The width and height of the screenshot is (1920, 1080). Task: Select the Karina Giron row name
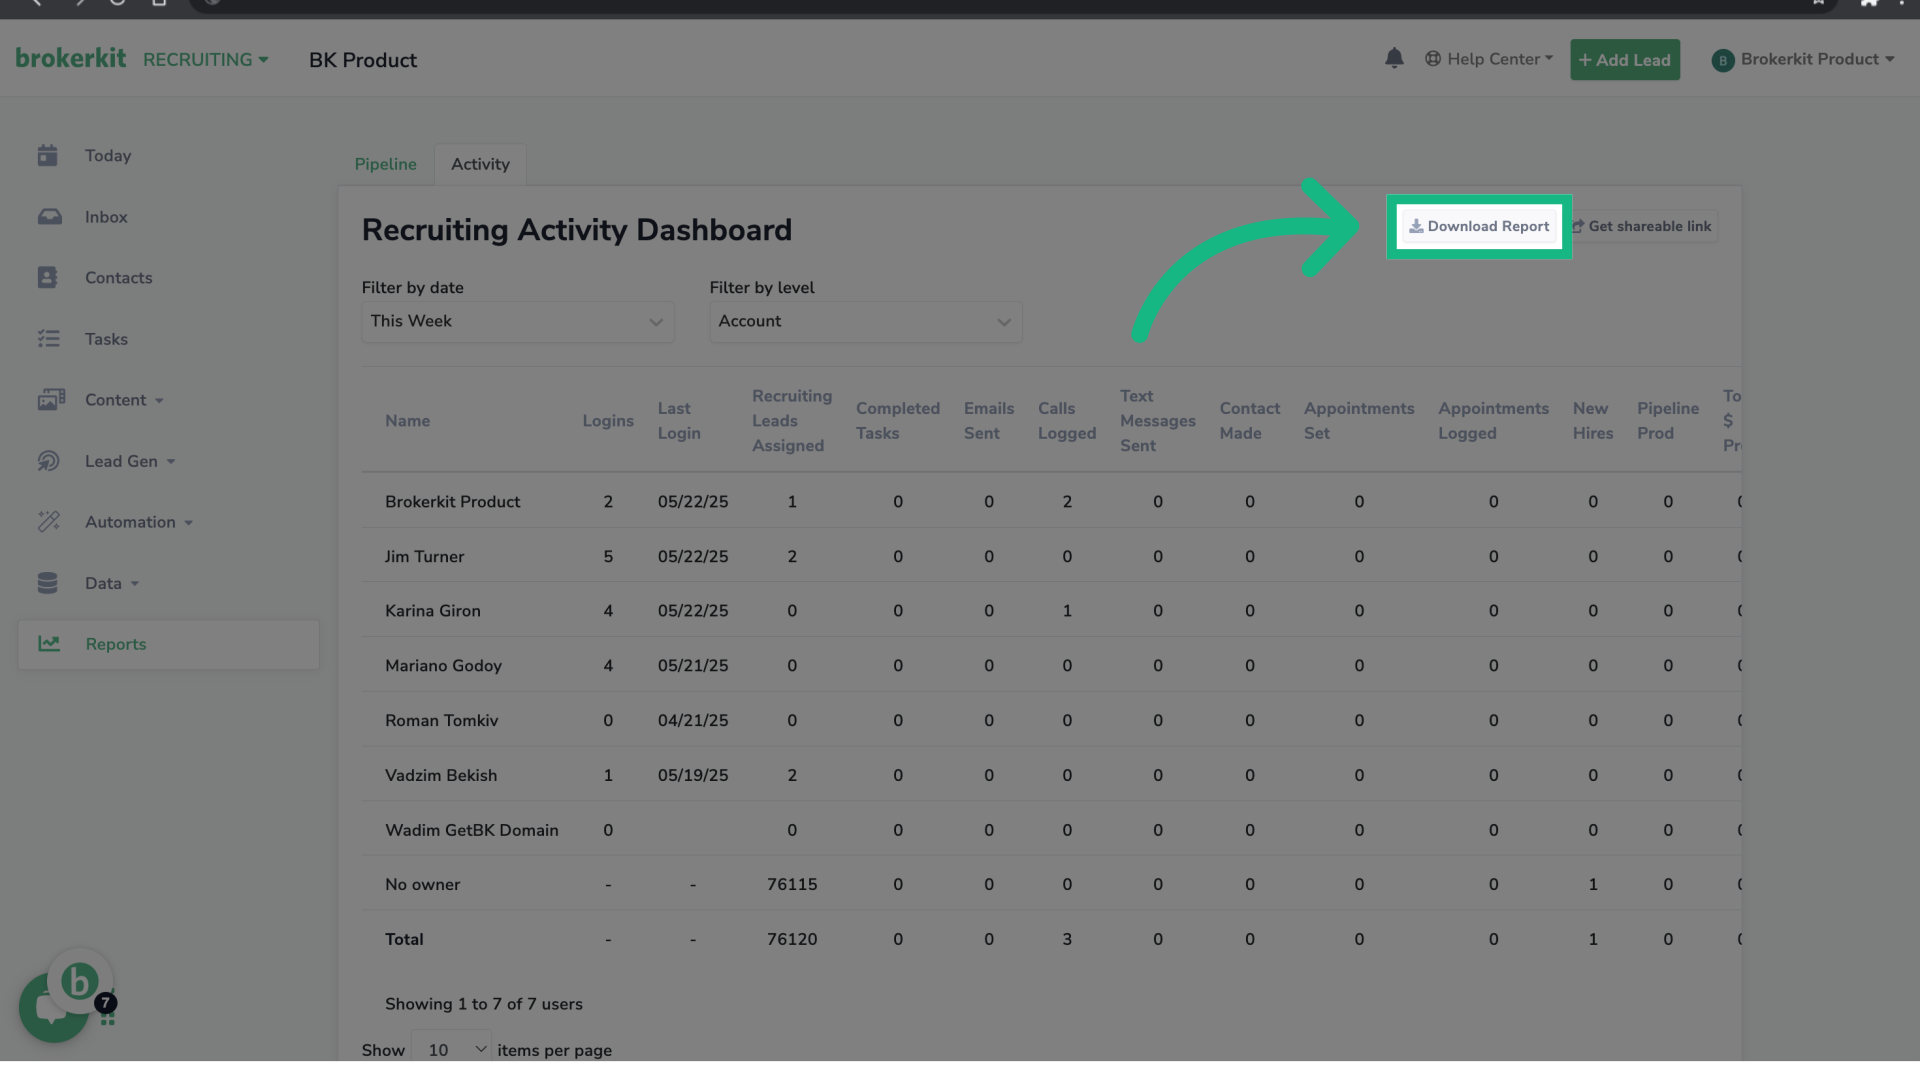click(x=433, y=611)
